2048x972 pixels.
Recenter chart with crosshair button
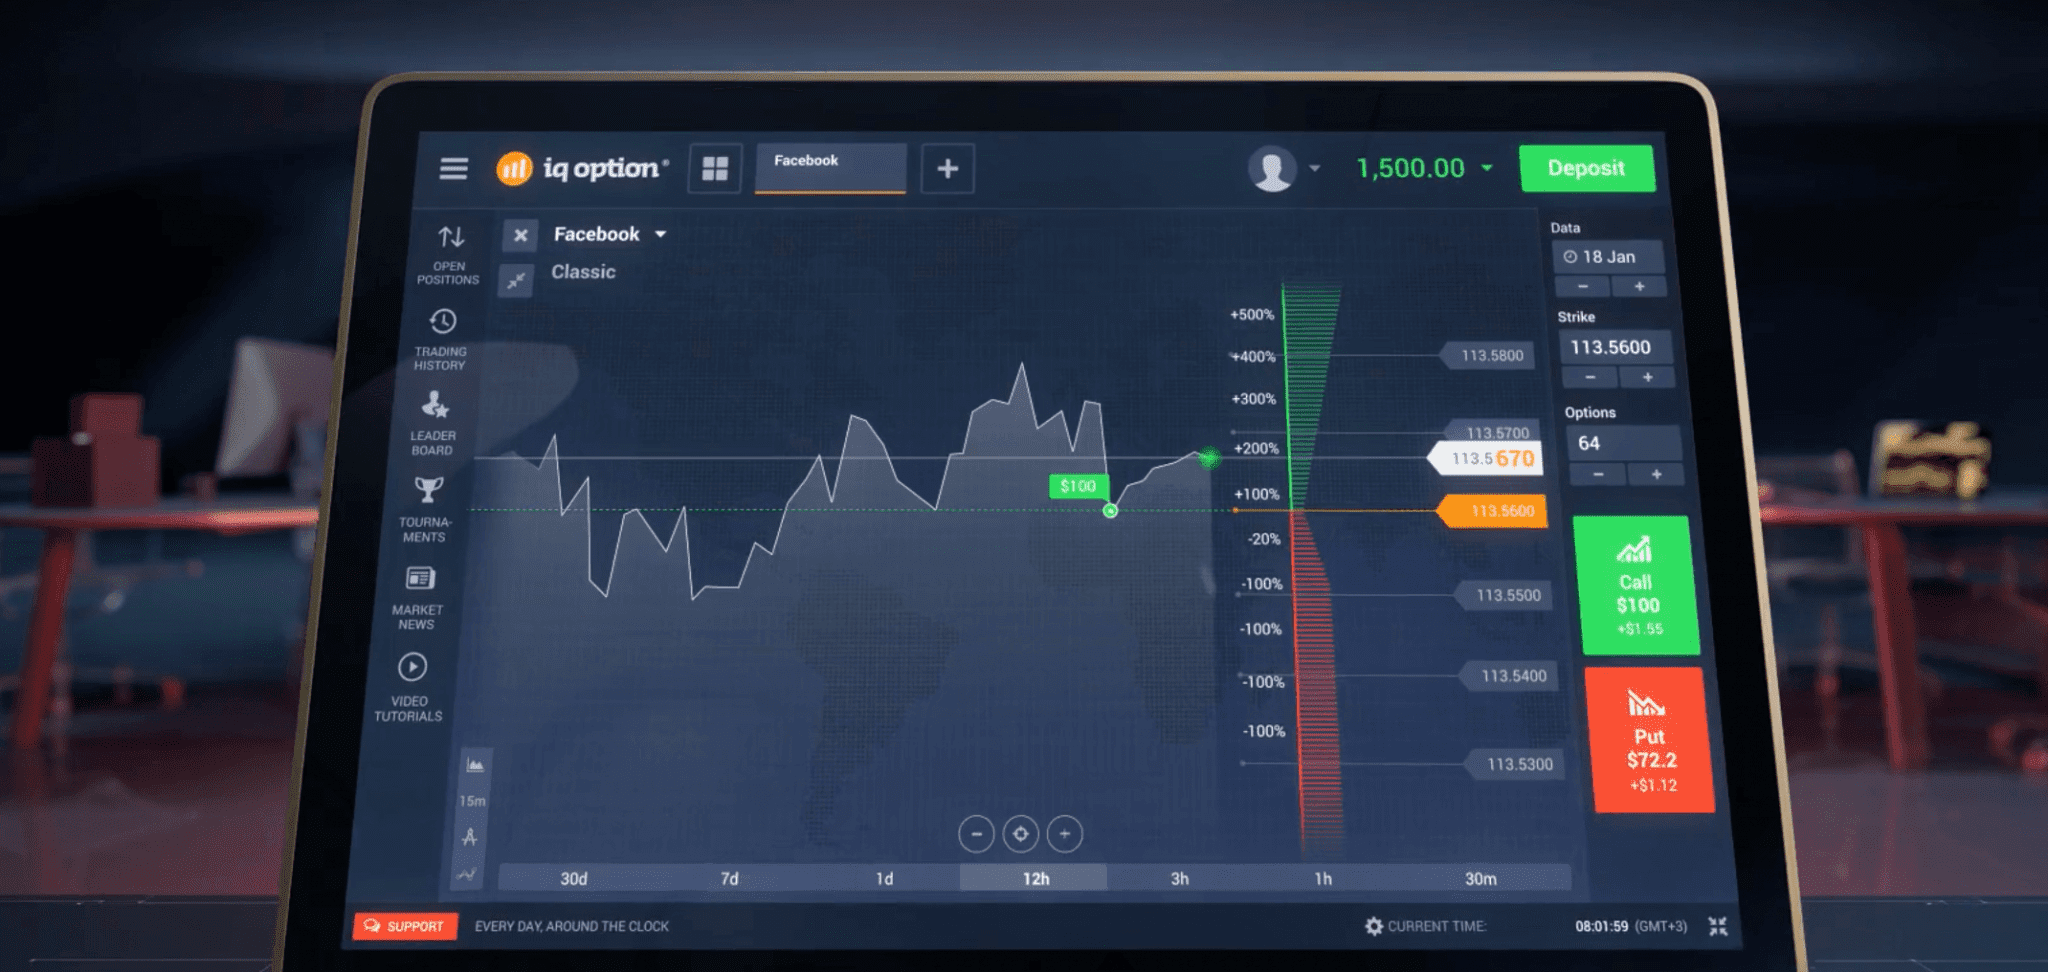1020,834
